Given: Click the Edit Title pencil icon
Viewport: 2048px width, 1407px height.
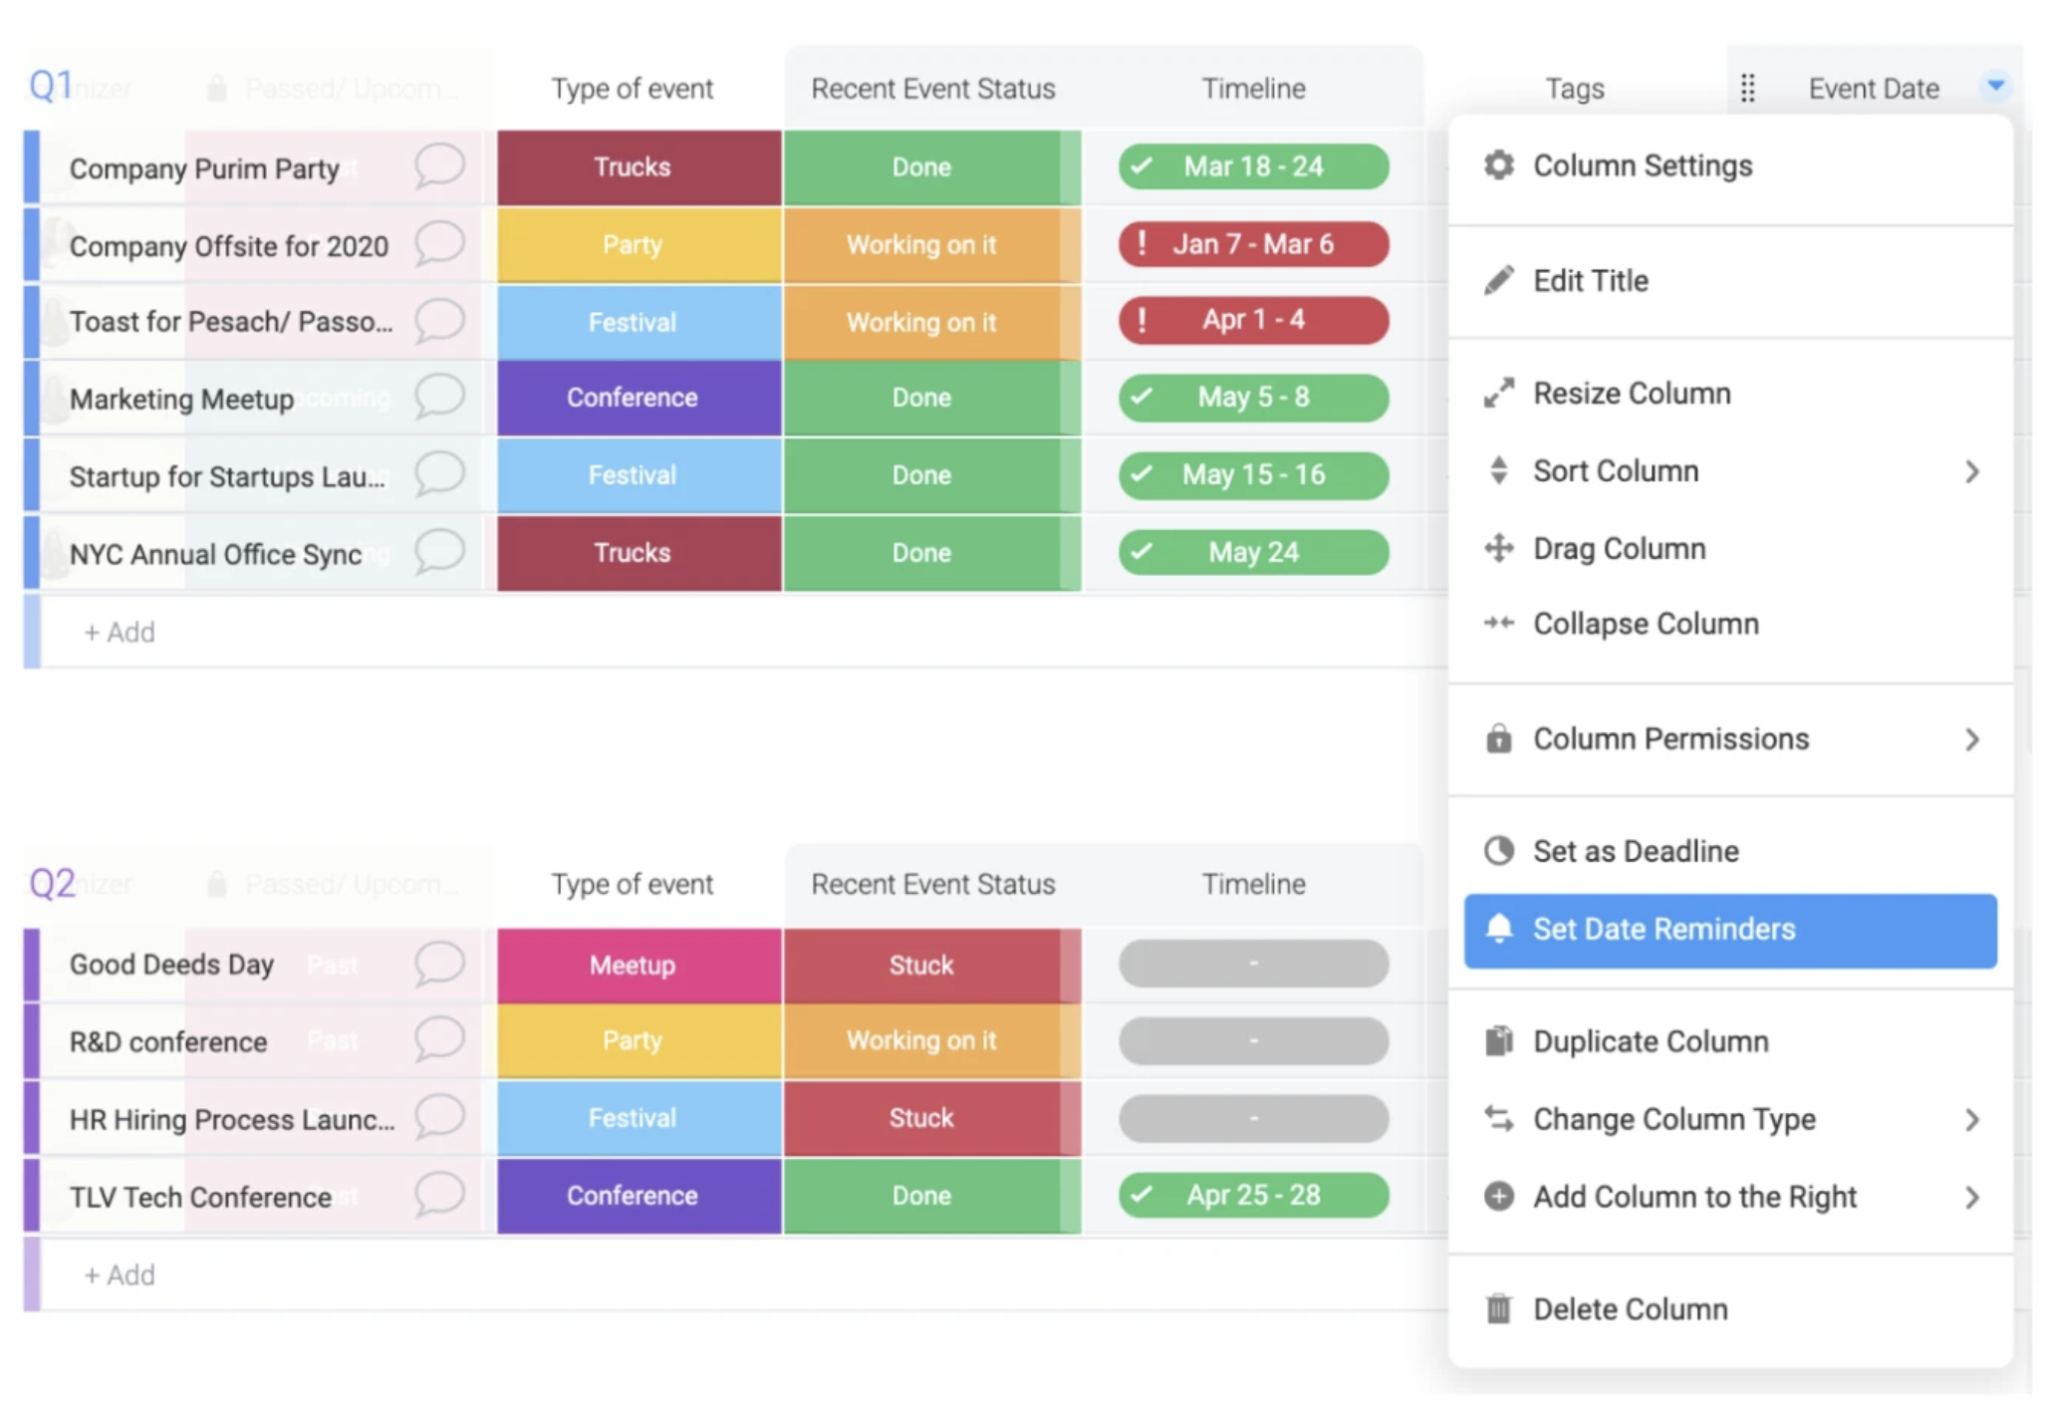Looking at the screenshot, I should (x=1497, y=281).
